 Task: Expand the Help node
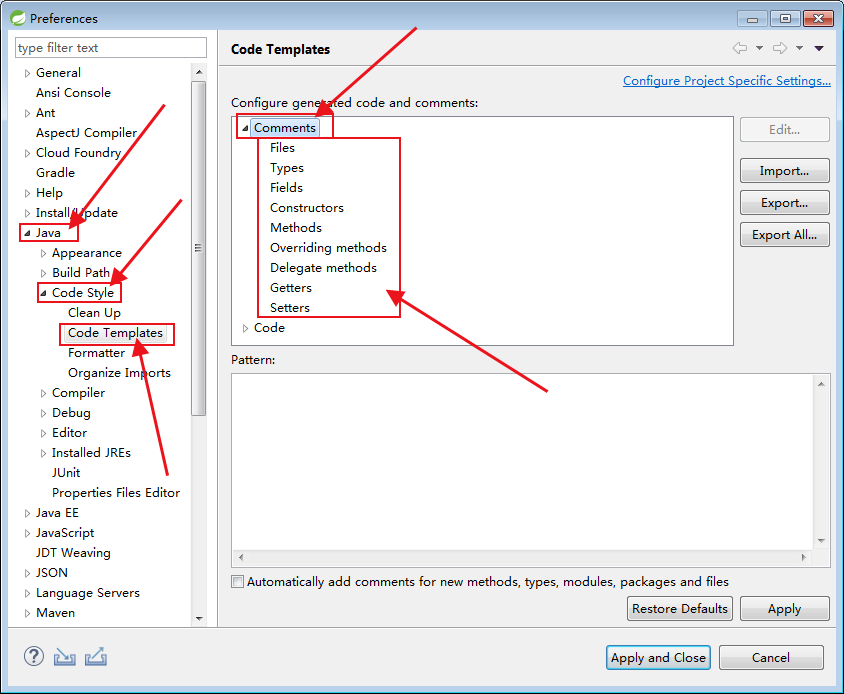[x=27, y=193]
